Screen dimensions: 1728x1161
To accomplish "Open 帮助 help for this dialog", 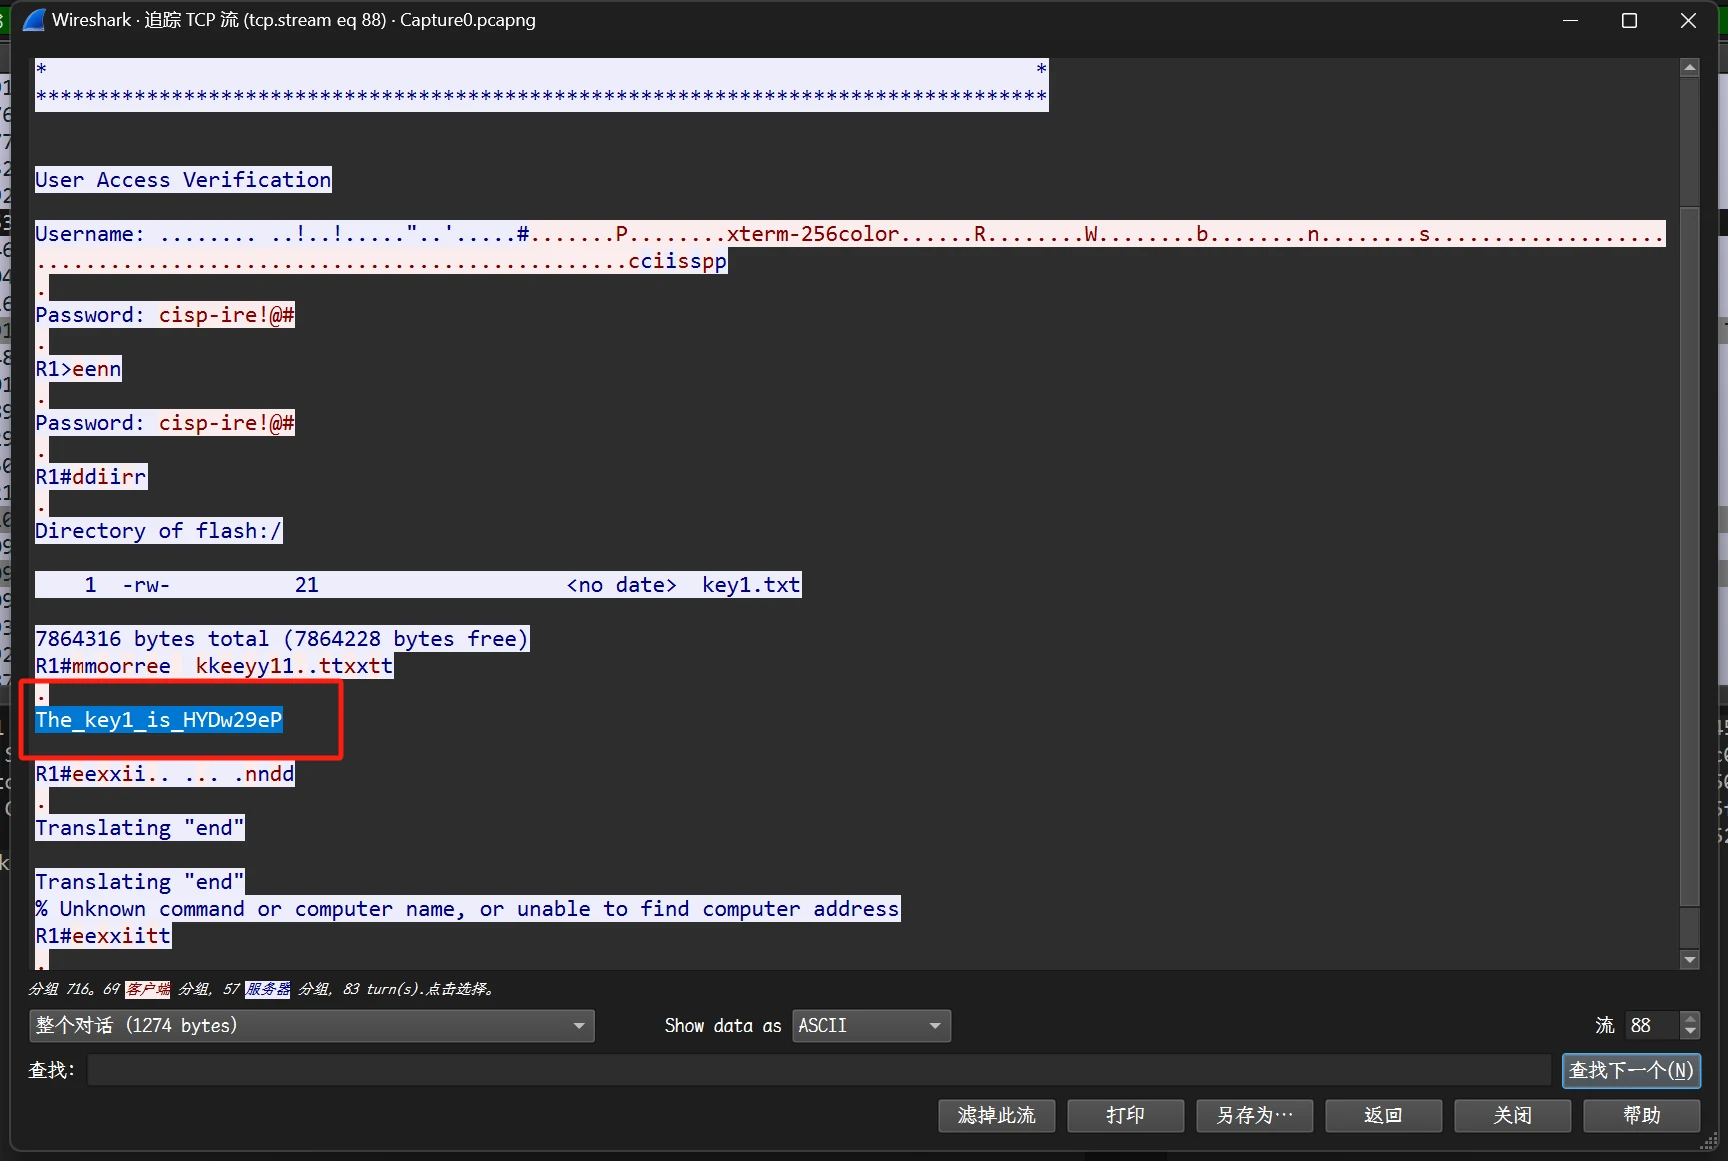I will 1641,1115.
